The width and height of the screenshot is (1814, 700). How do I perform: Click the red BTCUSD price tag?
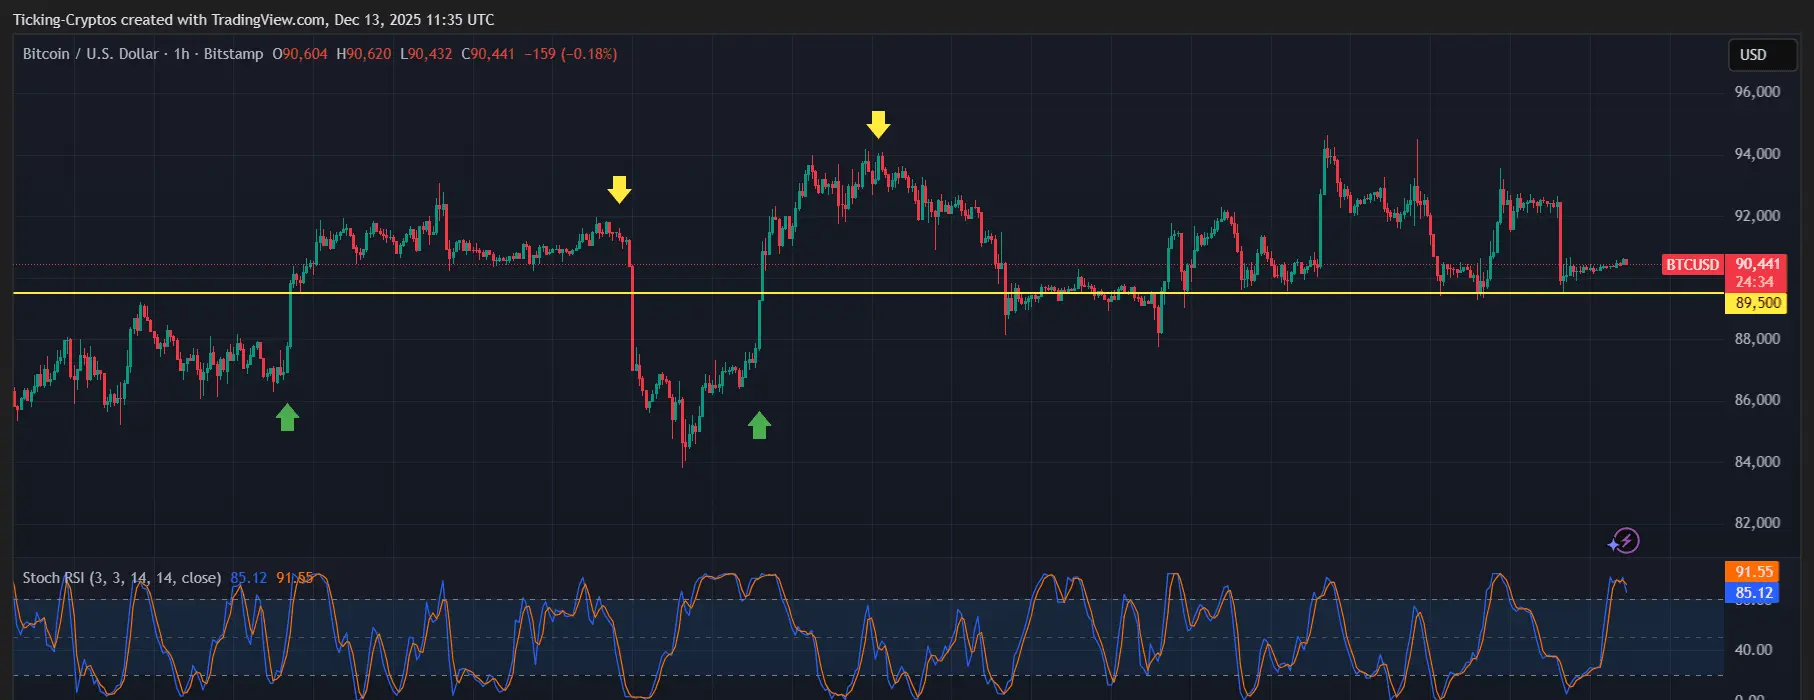[x=1692, y=265]
